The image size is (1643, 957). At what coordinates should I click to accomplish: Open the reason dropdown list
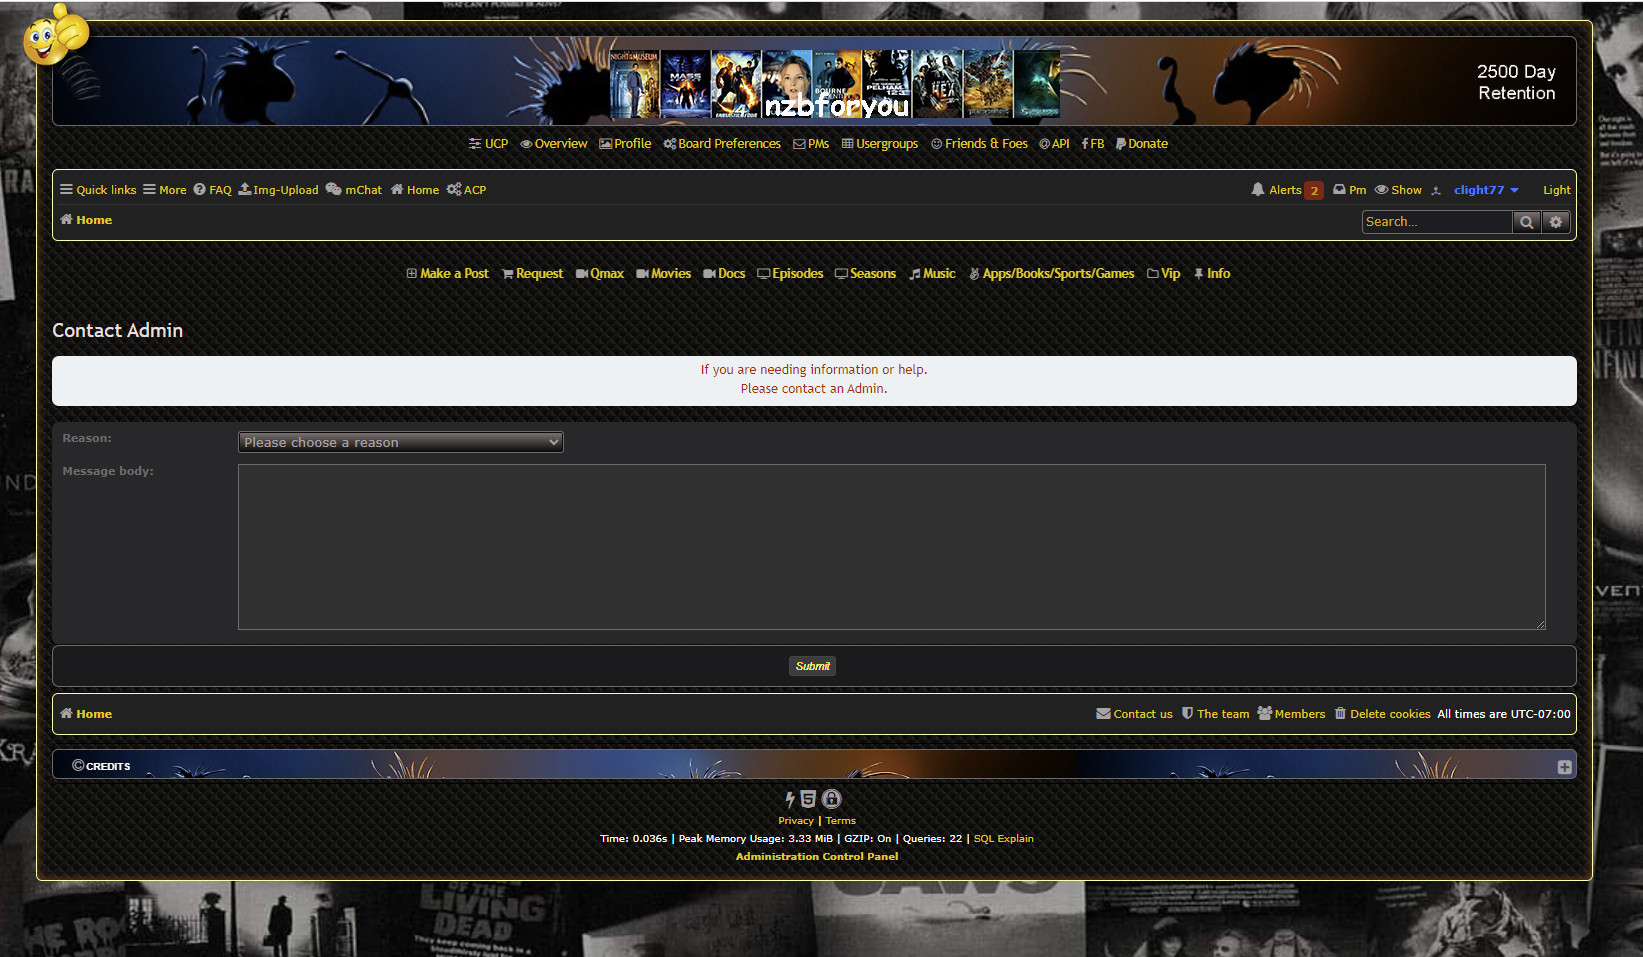coord(400,442)
